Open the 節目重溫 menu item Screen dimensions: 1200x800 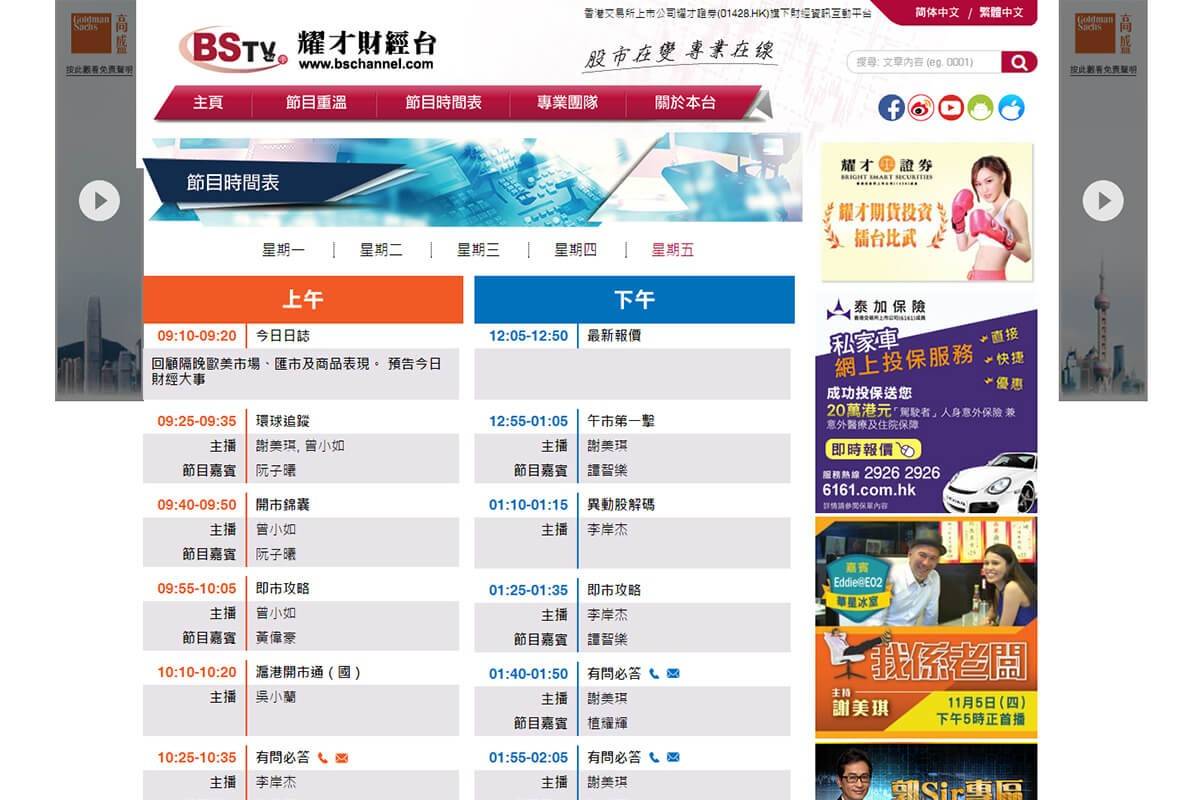tap(316, 103)
